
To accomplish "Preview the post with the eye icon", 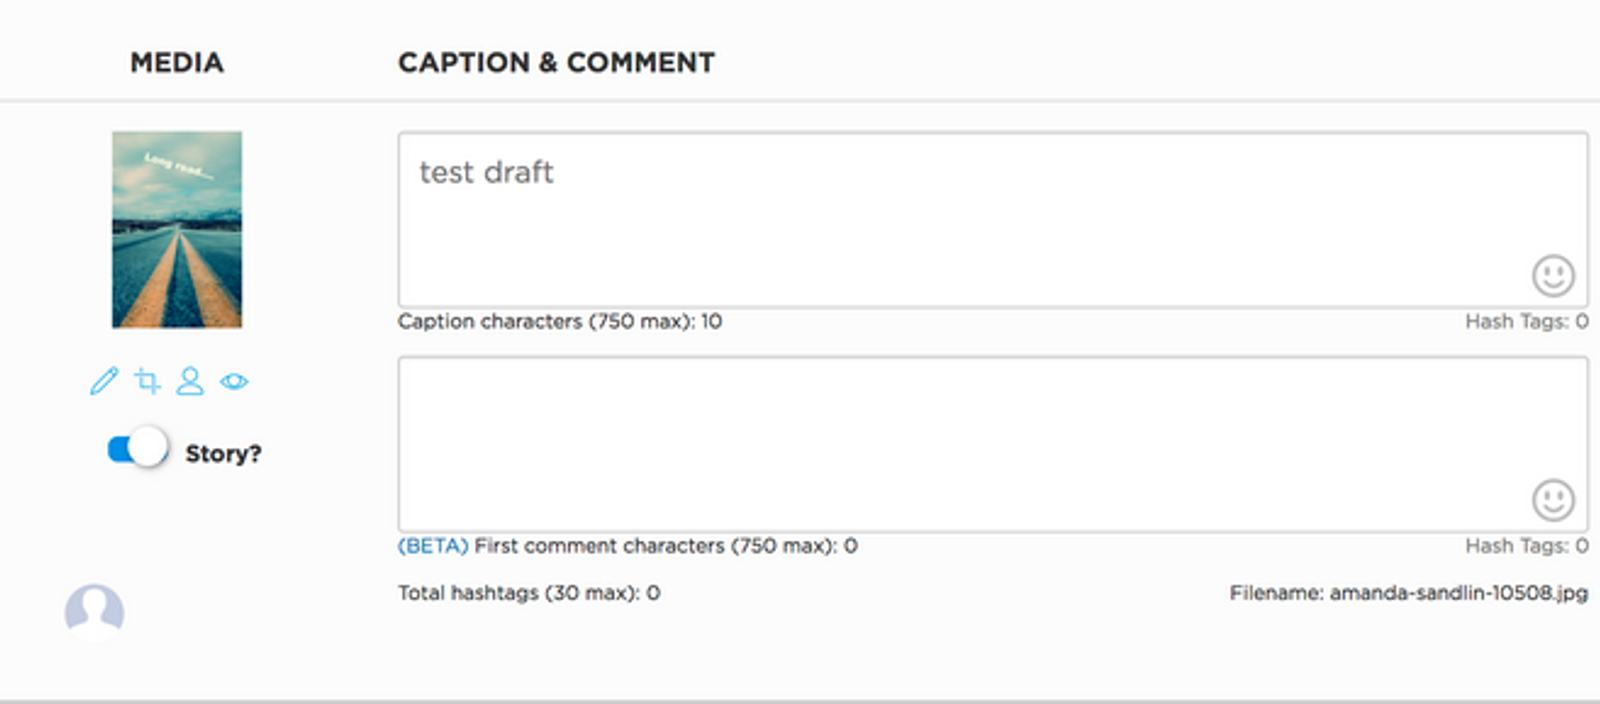I will coord(234,381).
